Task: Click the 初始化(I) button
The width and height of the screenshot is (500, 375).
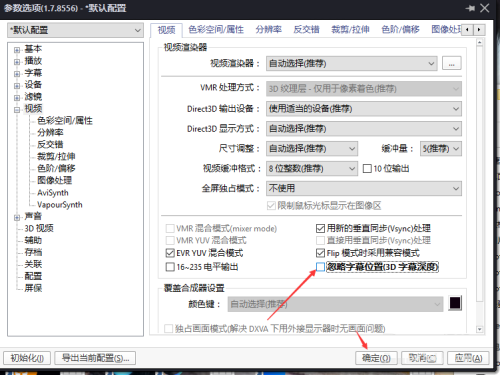Action: pyautogui.click(x=27, y=358)
